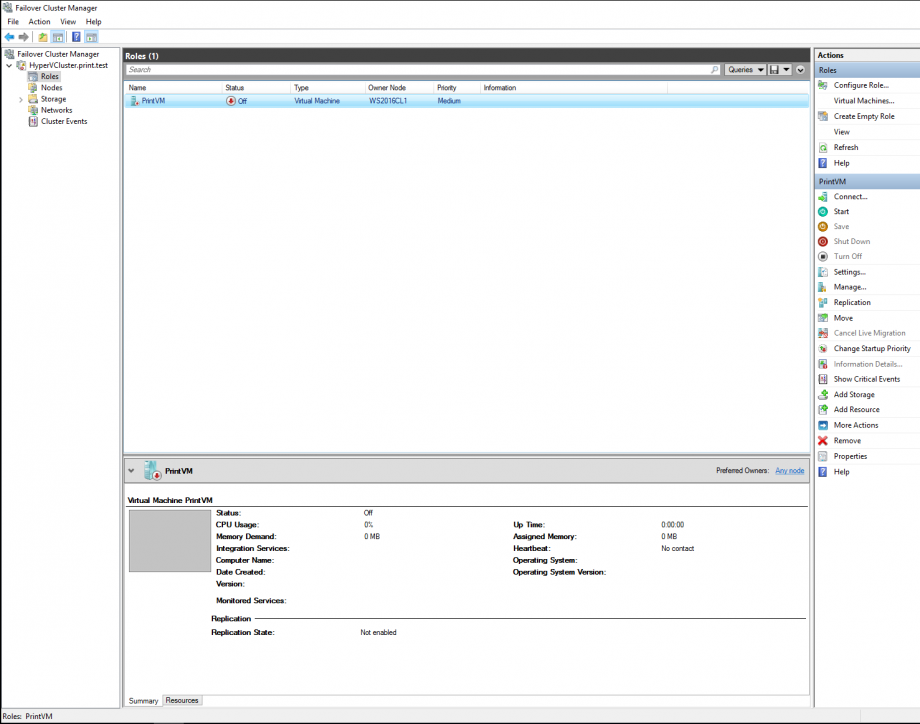Screen dimensions: 920x724
Task: Expand the Storage node in the tree
Action: [x=20, y=98]
